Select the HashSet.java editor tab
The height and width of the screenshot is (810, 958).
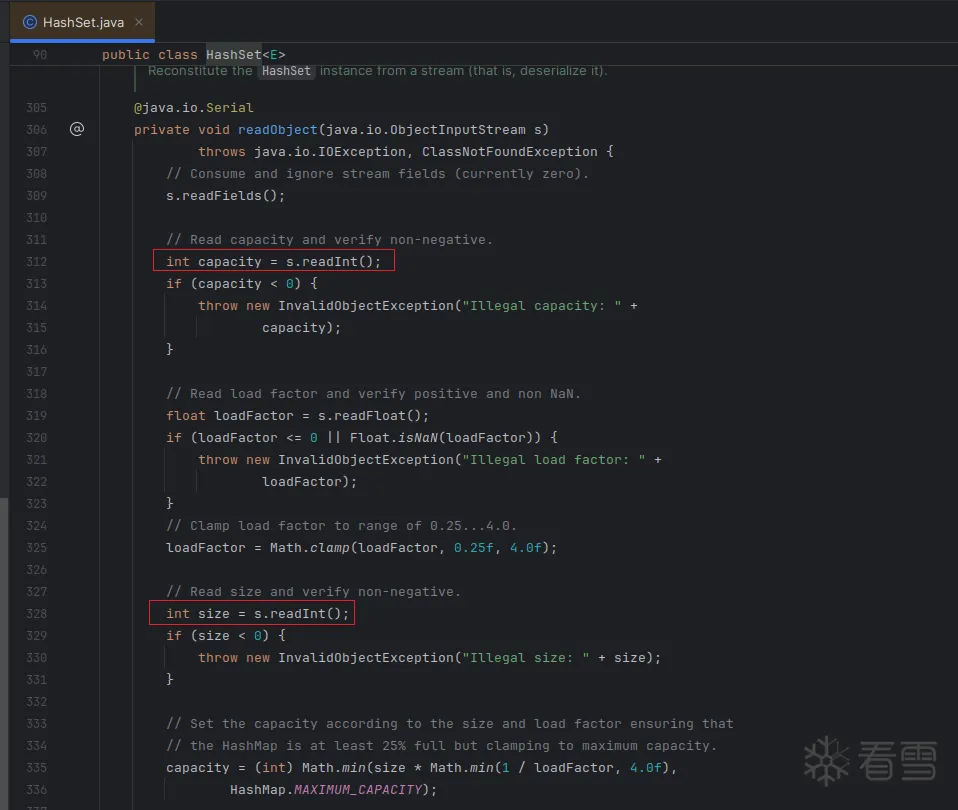coord(82,23)
